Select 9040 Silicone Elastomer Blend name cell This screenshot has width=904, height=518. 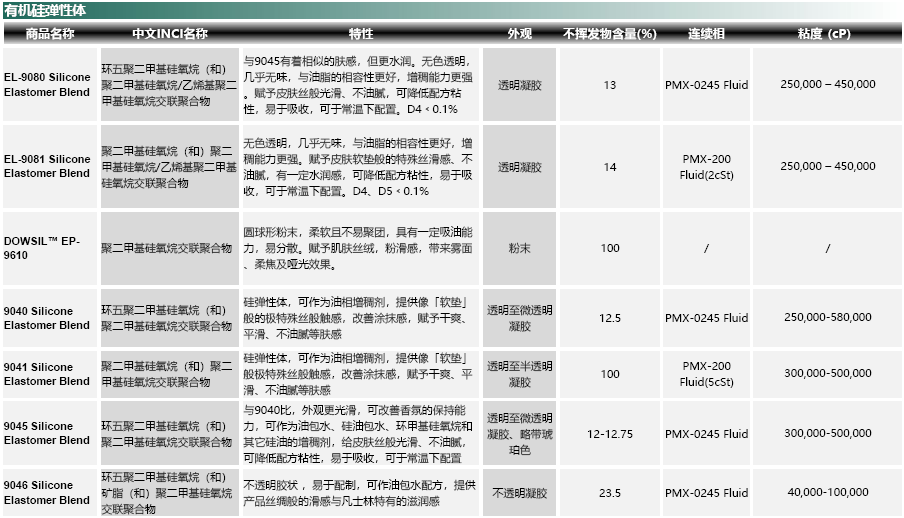coord(50,318)
